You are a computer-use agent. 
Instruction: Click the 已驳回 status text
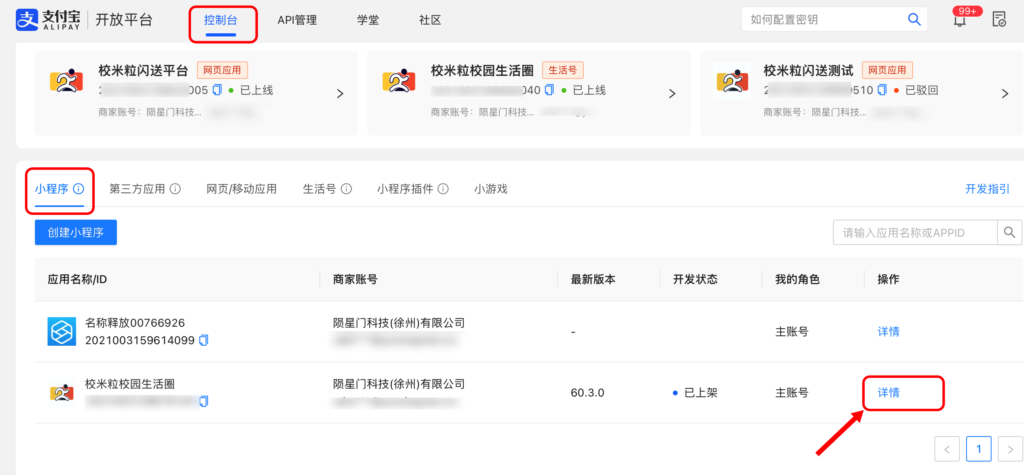coord(921,90)
